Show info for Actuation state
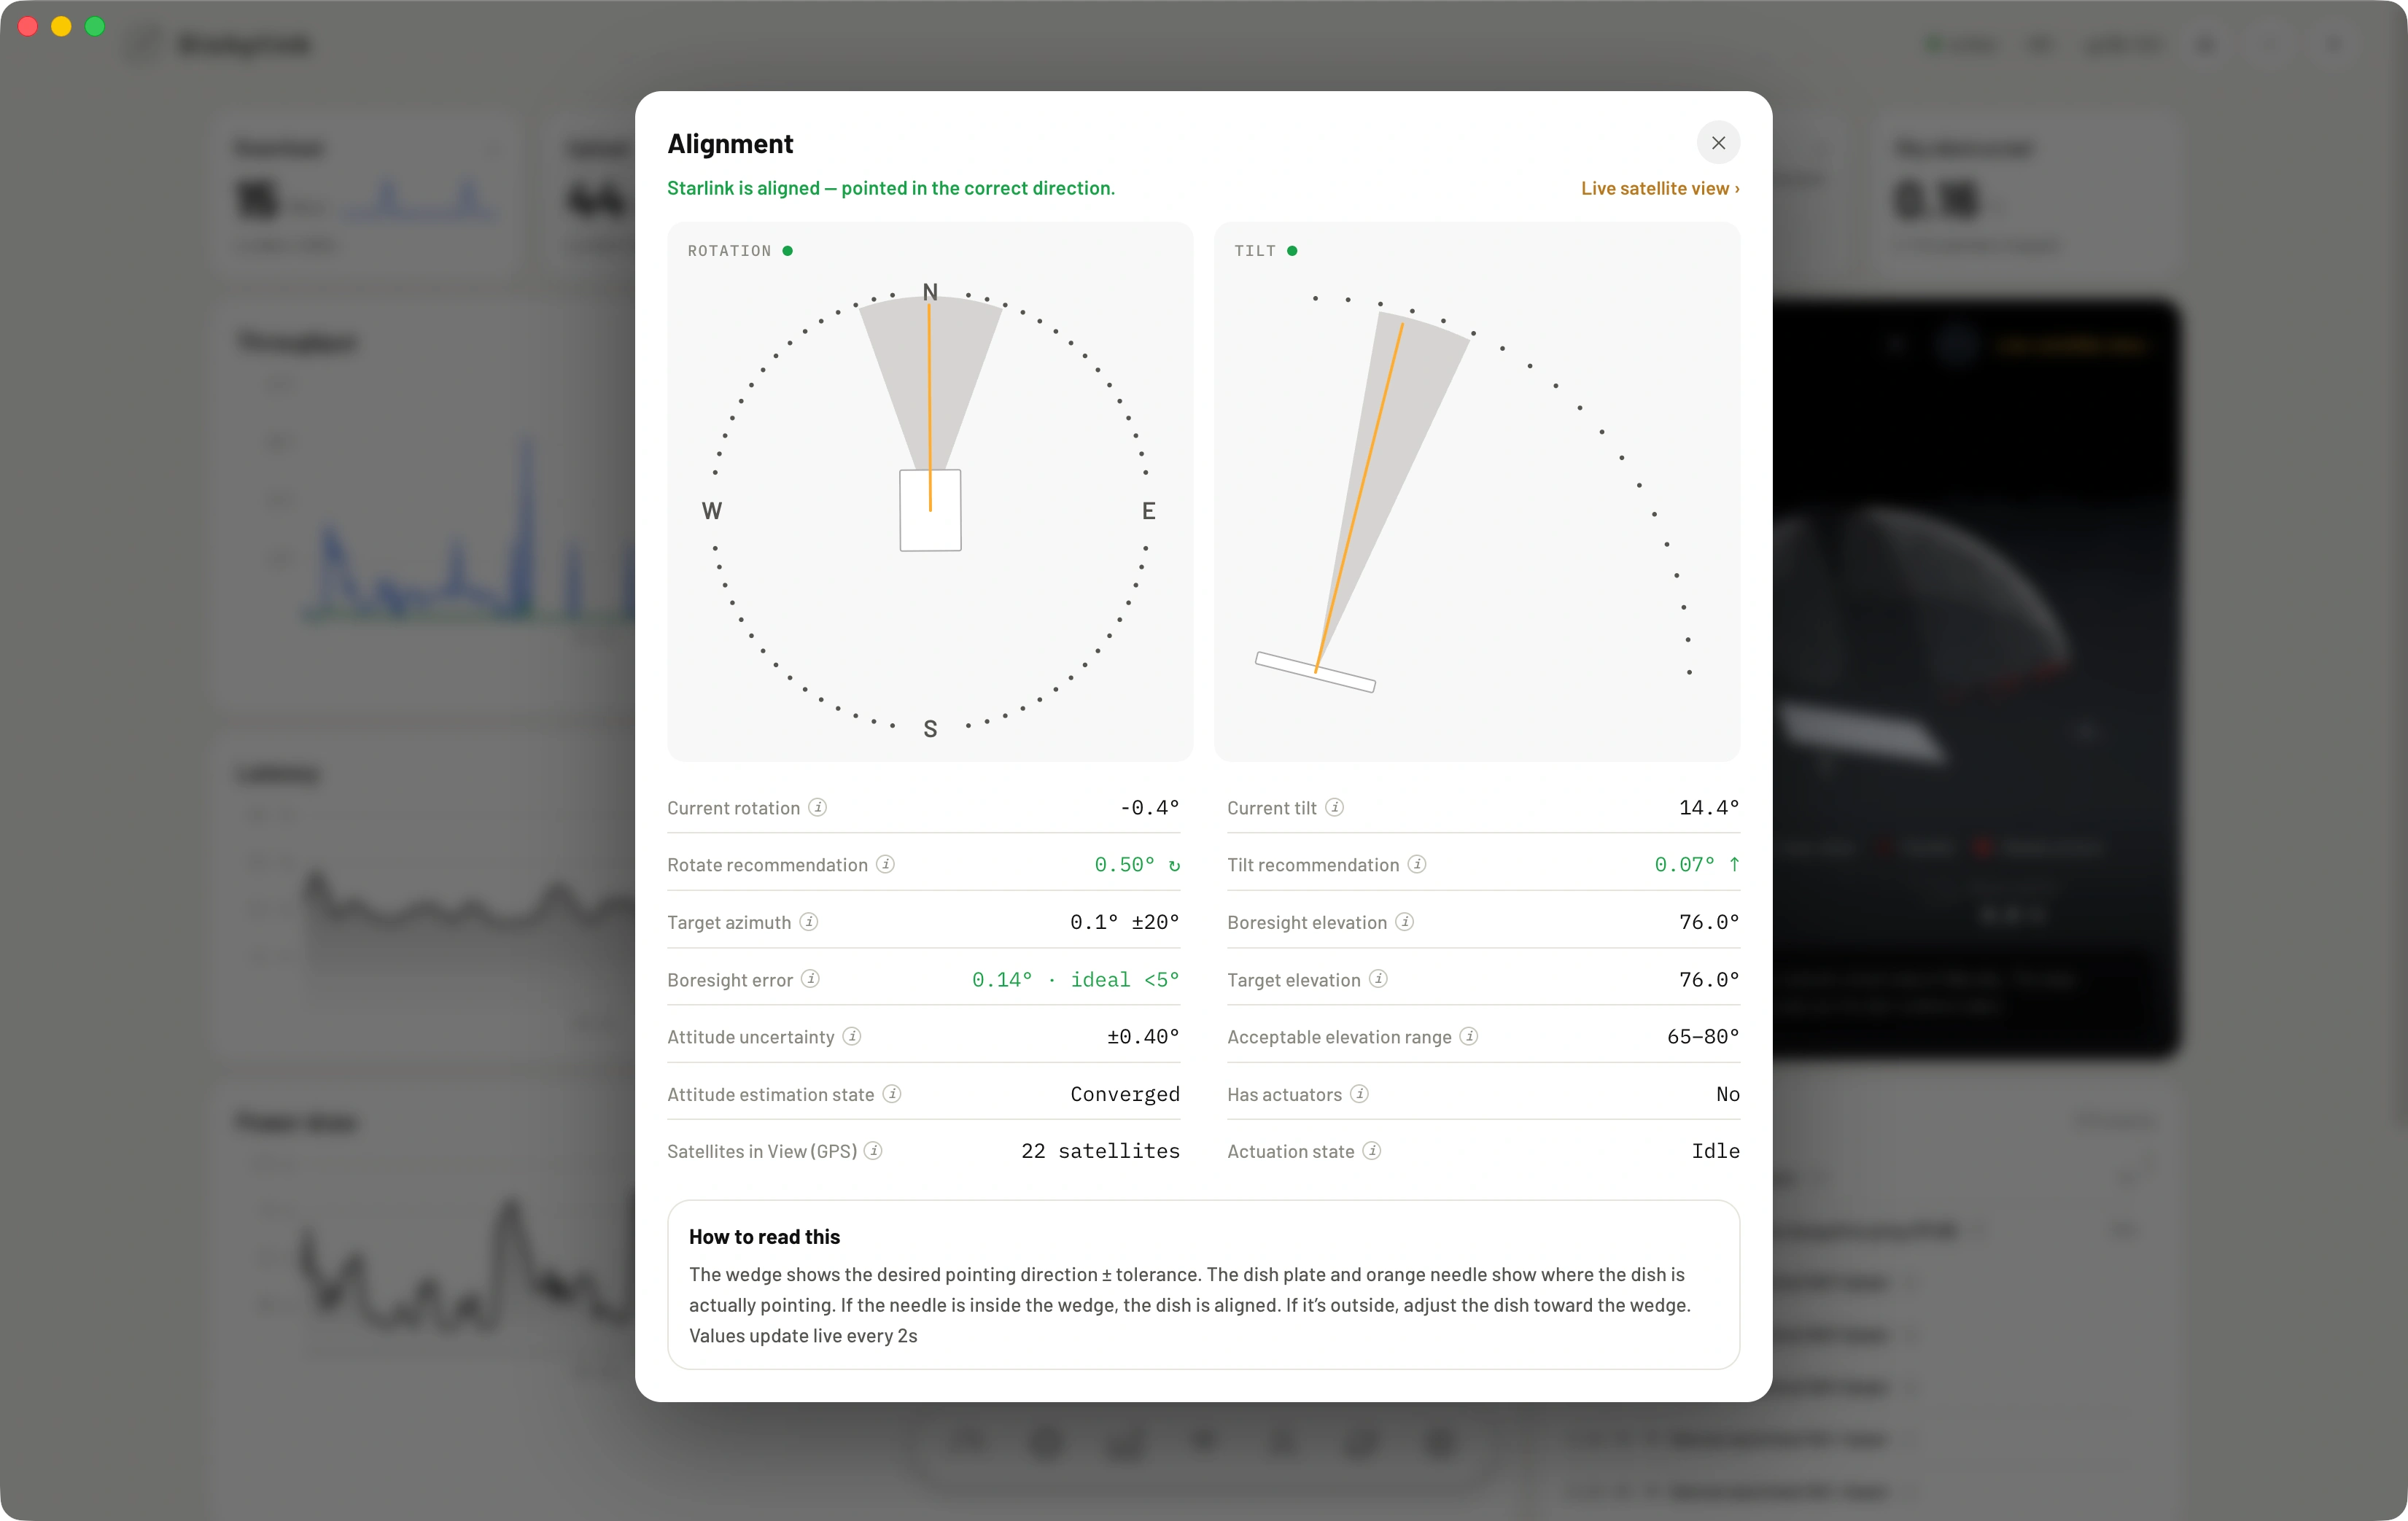The width and height of the screenshot is (2408, 1521). 1372,1151
